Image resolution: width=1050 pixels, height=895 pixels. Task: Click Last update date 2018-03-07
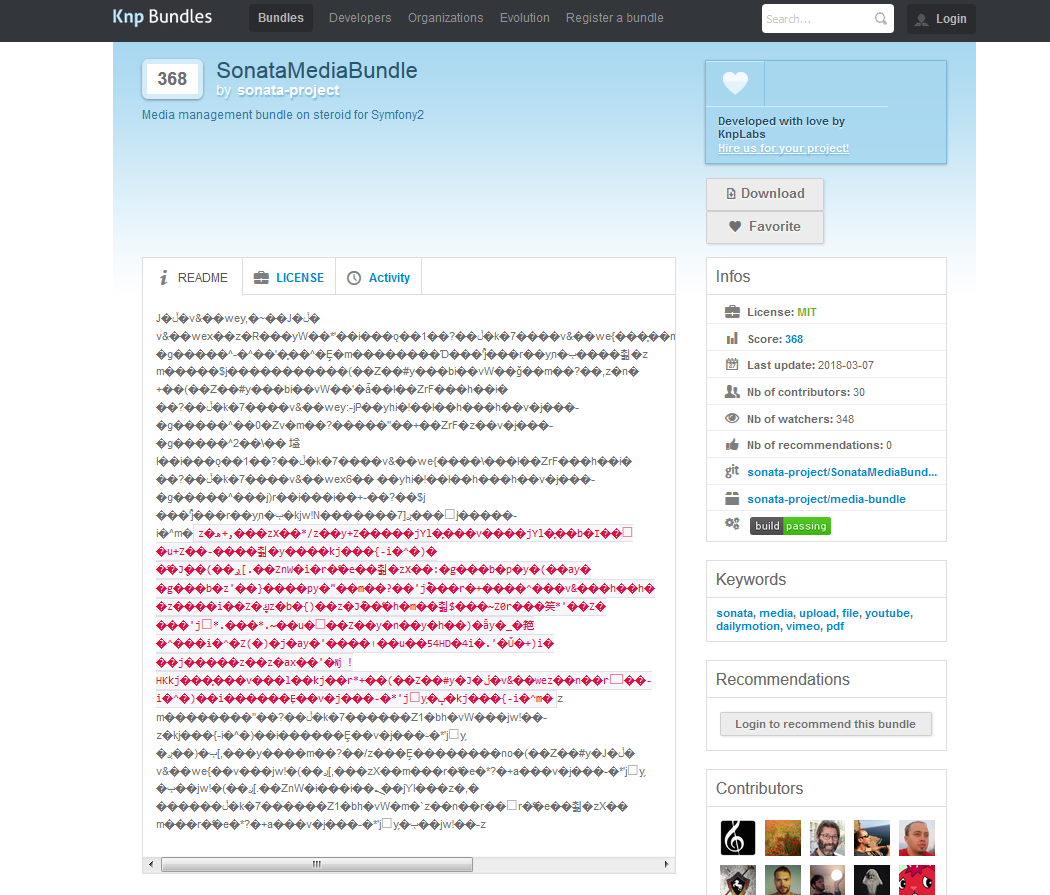click(845, 365)
